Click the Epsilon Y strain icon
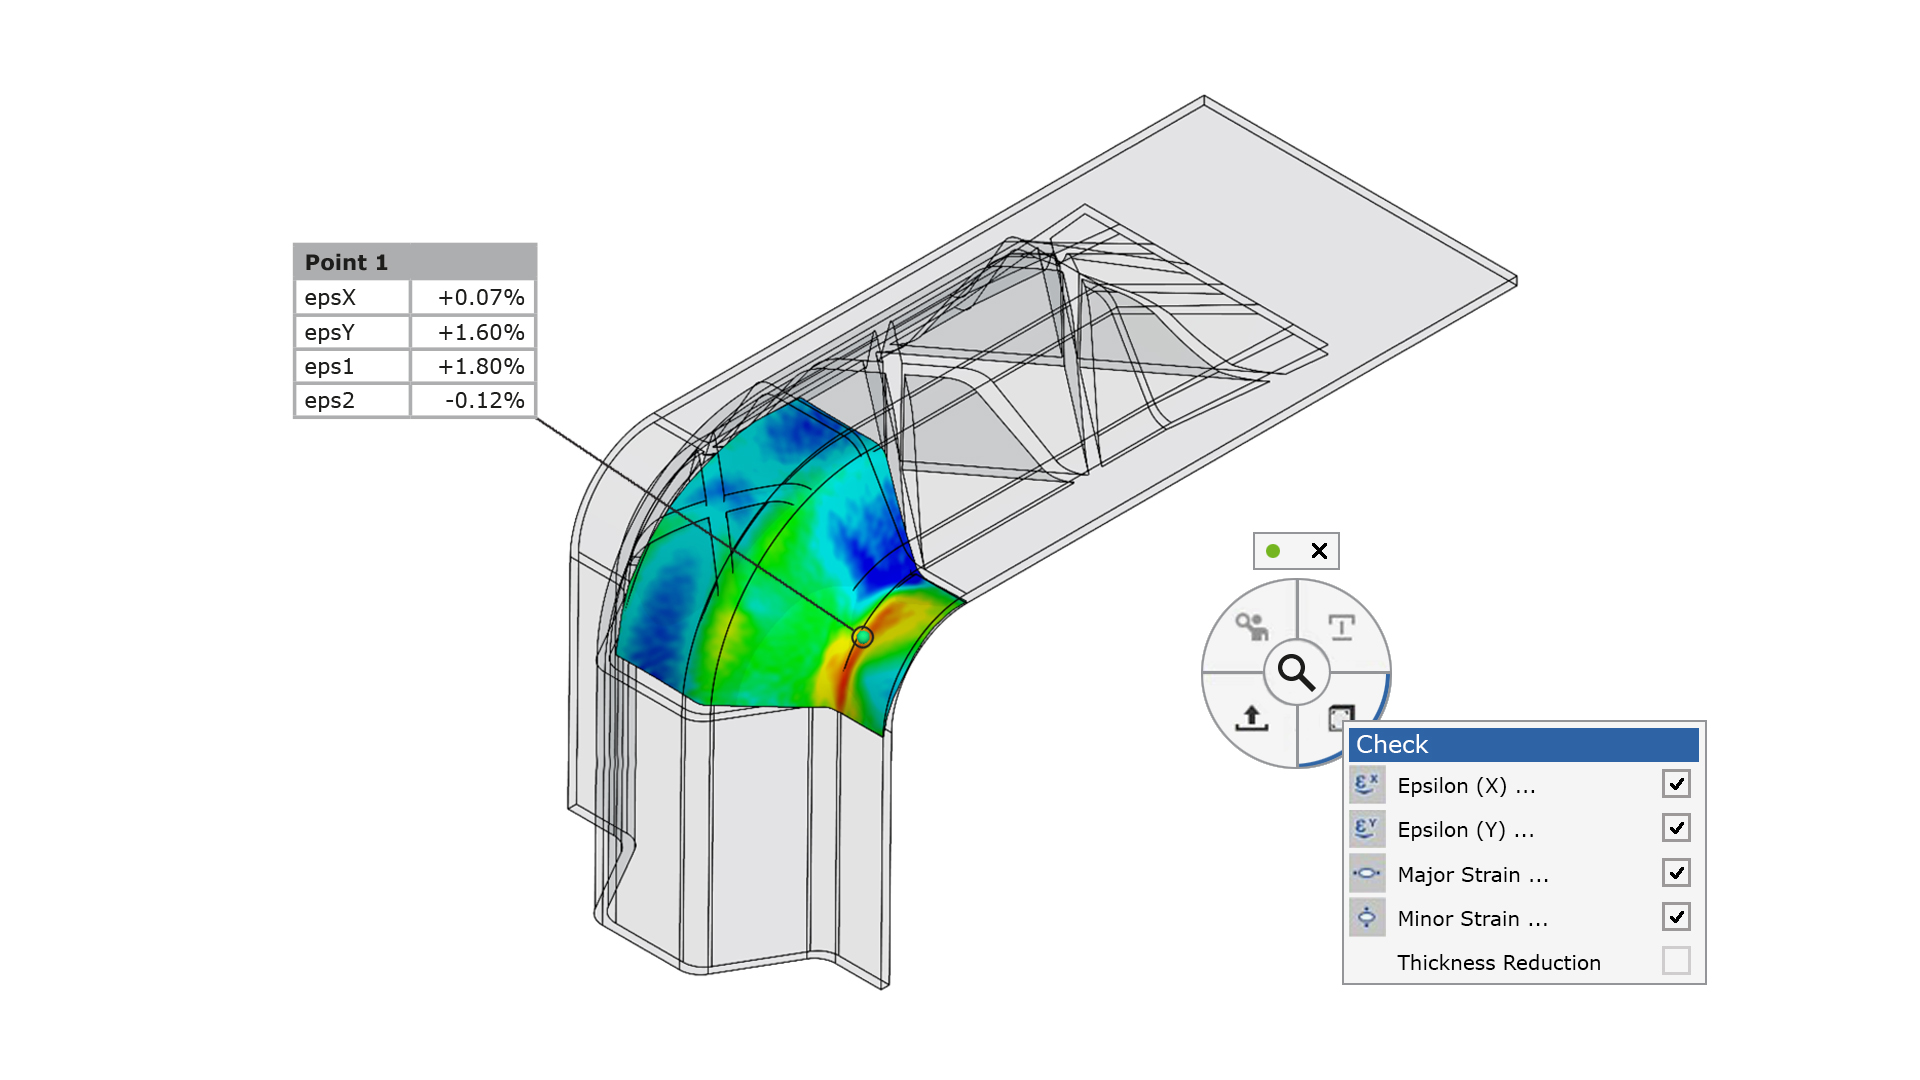 [x=1366, y=829]
